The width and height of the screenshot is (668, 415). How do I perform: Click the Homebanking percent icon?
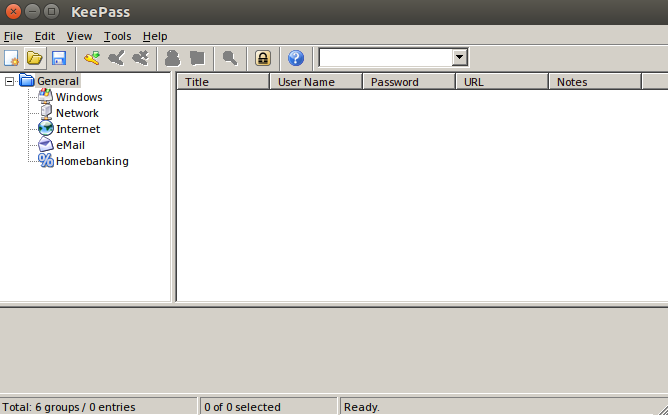(x=46, y=161)
